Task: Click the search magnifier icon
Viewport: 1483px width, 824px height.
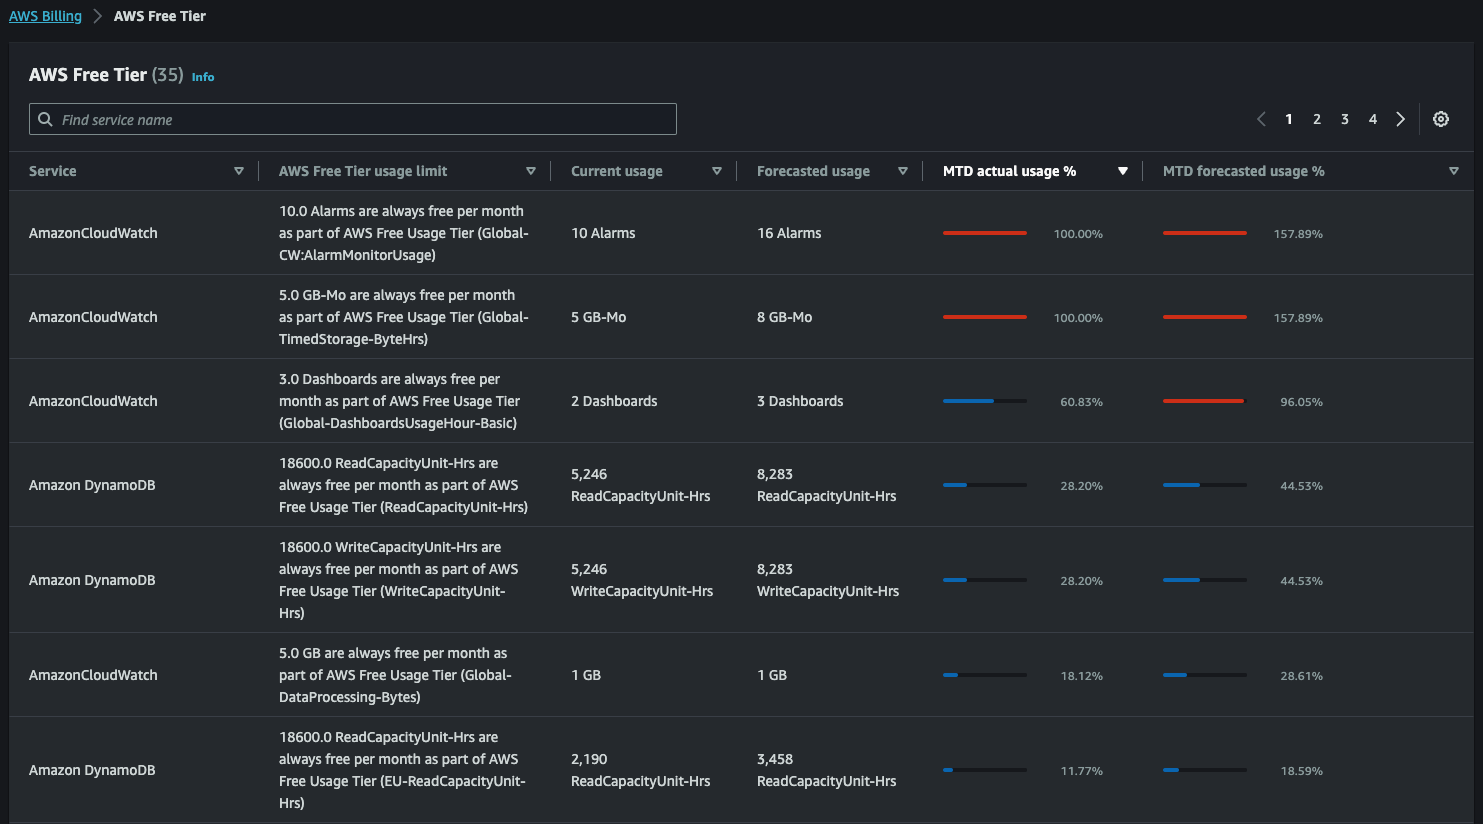Action: [x=45, y=119]
